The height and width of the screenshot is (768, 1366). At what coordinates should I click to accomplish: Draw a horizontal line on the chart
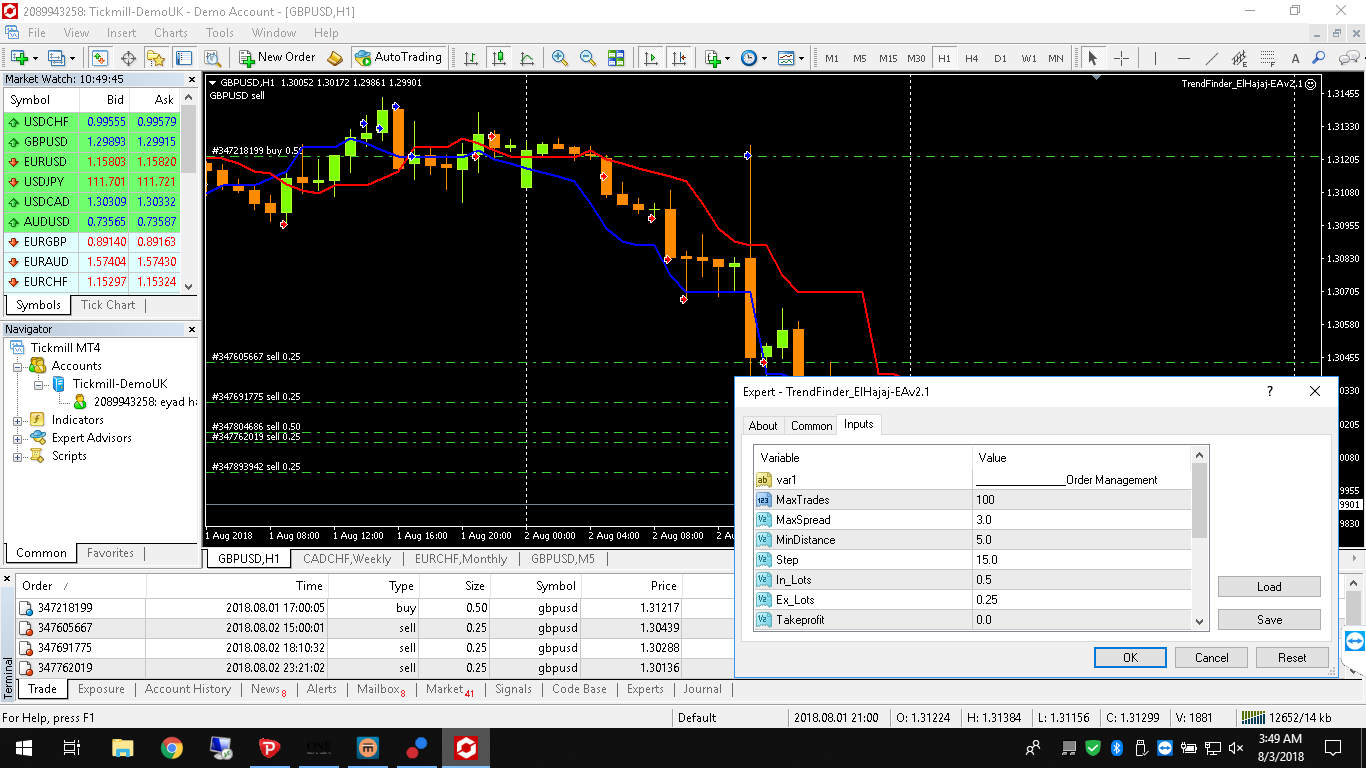tap(1184, 58)
